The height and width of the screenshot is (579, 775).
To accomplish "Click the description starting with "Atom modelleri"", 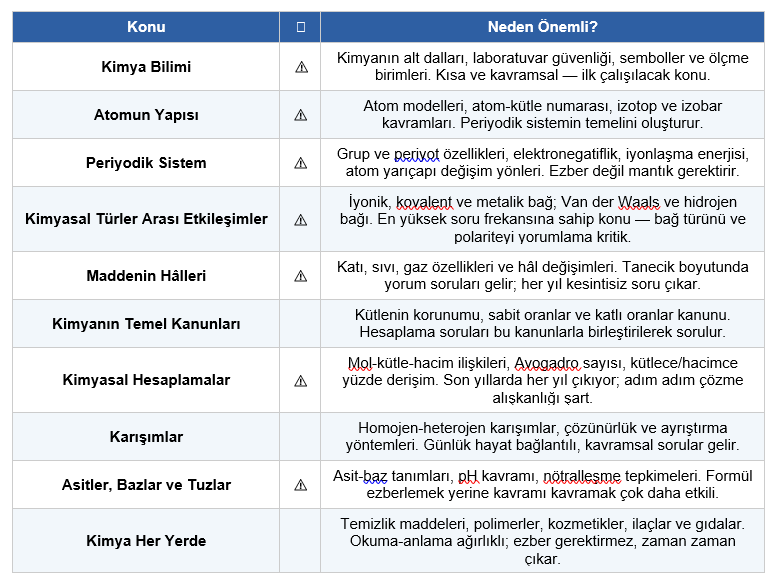I will [x=543, y=115].
